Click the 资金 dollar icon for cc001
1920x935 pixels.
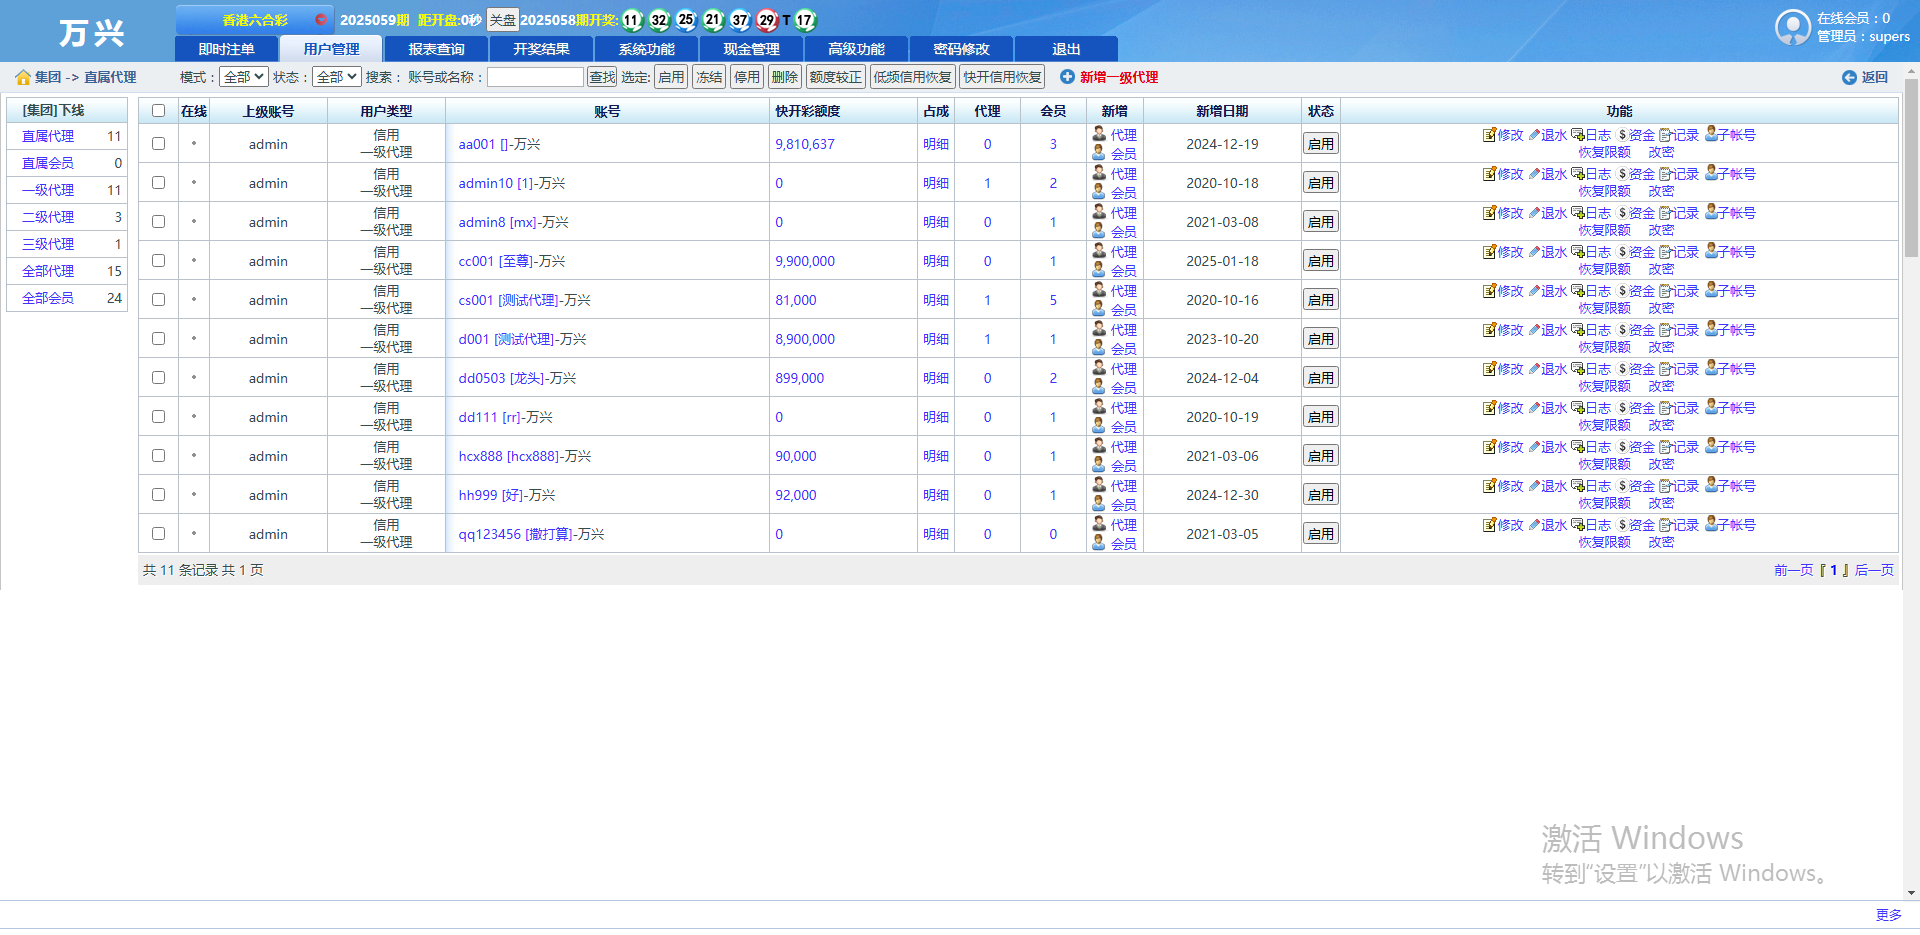pos(1622,252)
